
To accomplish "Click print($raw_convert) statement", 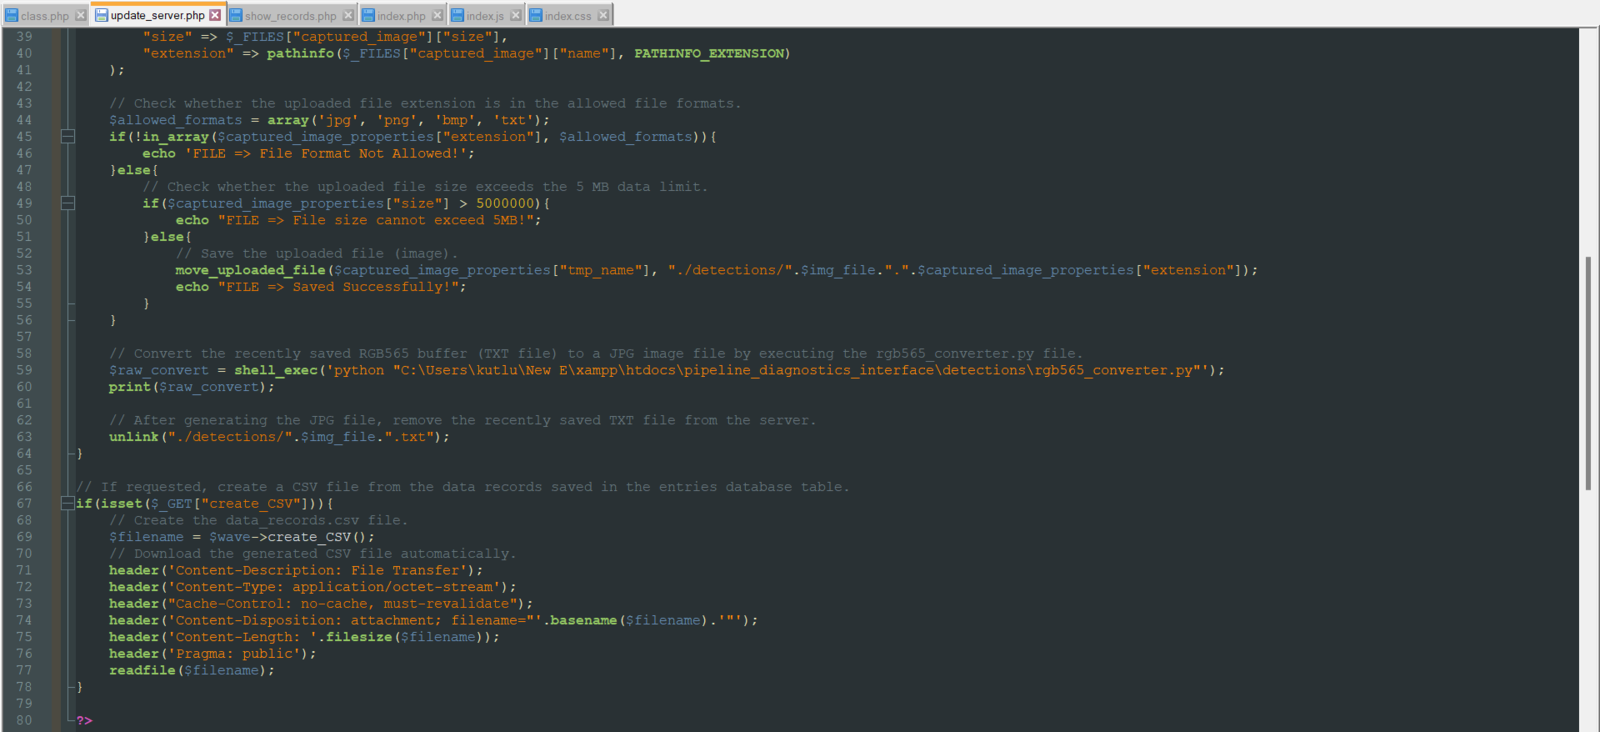I will 191,387.
